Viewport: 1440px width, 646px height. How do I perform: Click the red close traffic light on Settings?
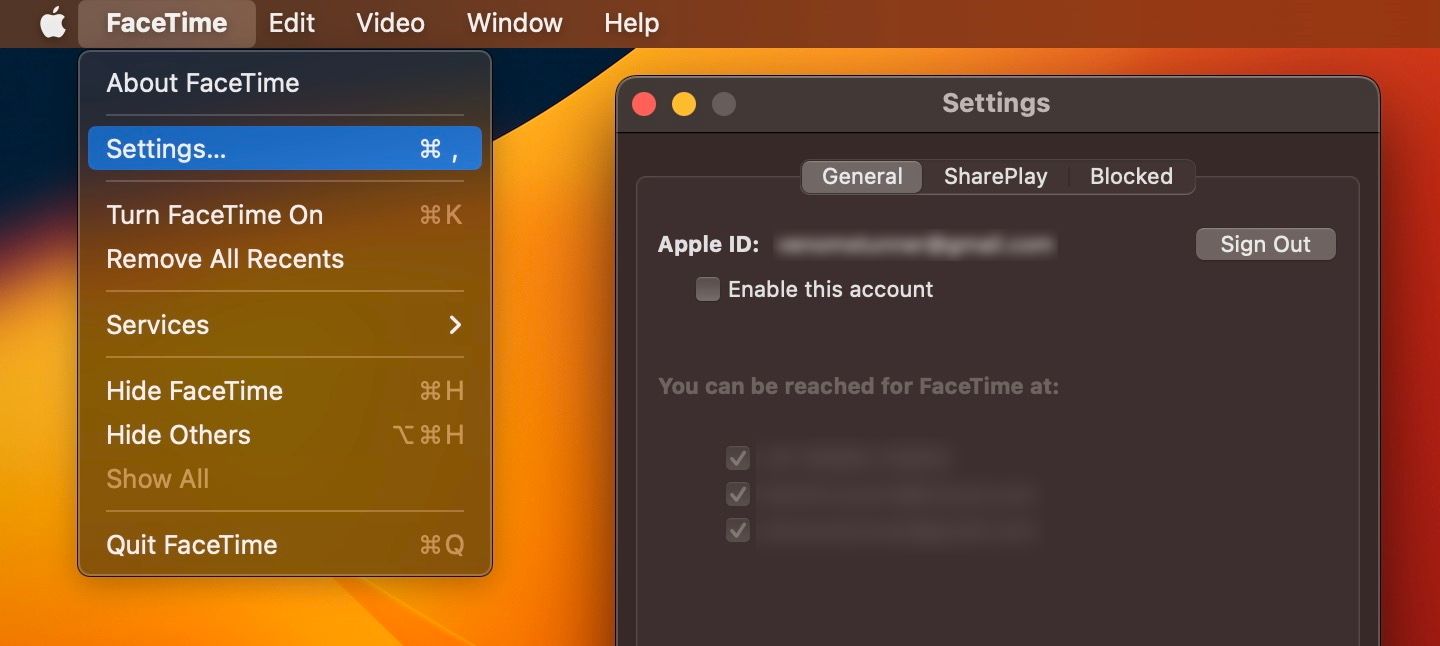[x=643, y=103]
